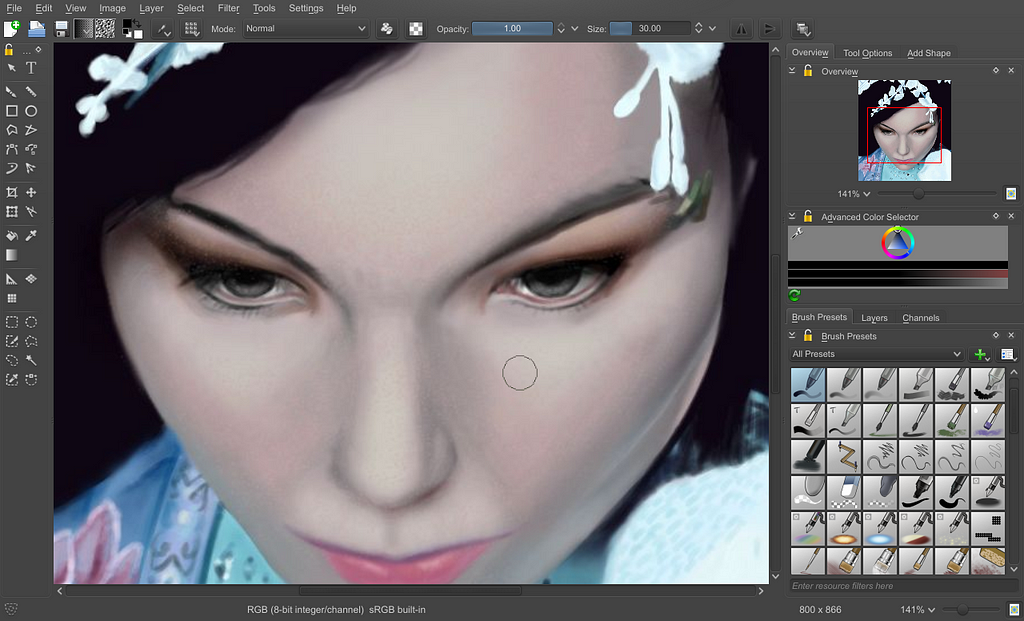Create a new document from the toolbar
This screenshot has height=621, width=1024.
[12, 29]
